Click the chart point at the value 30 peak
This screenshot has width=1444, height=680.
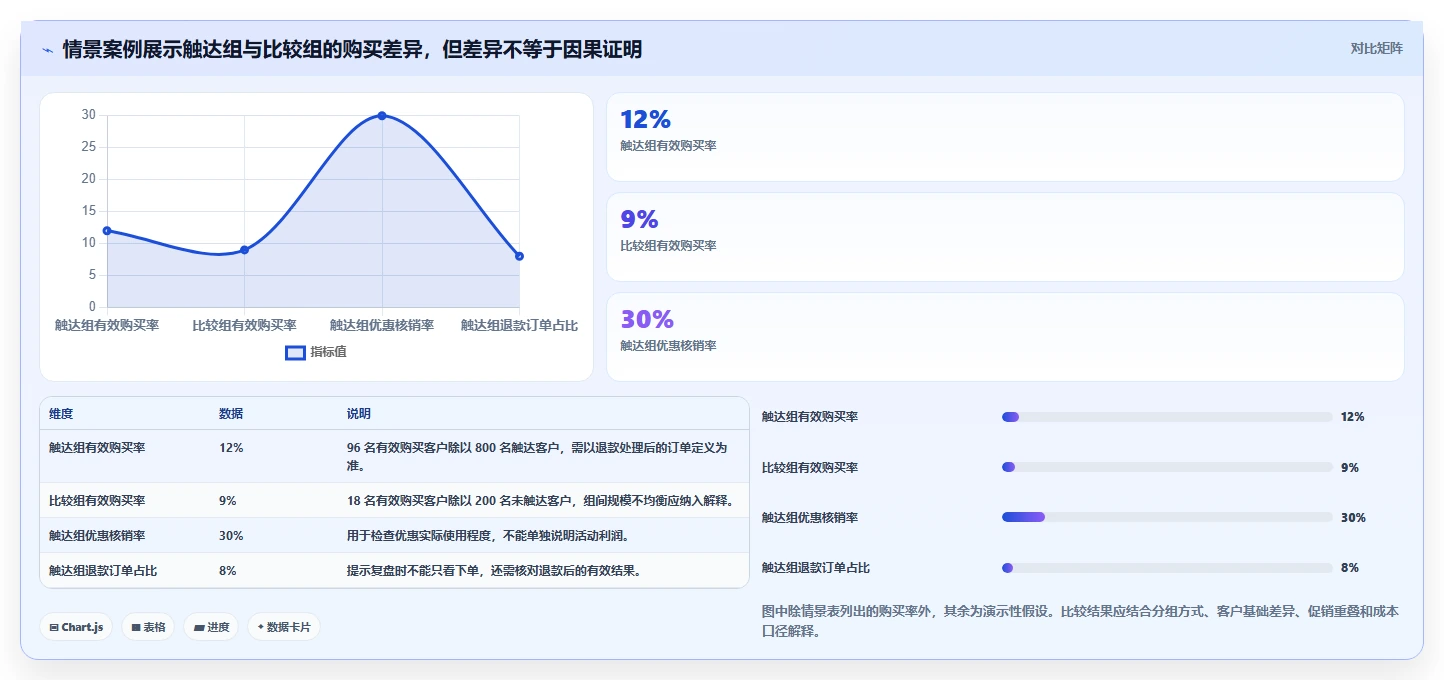pyautogui.click(x=382, y=116)
